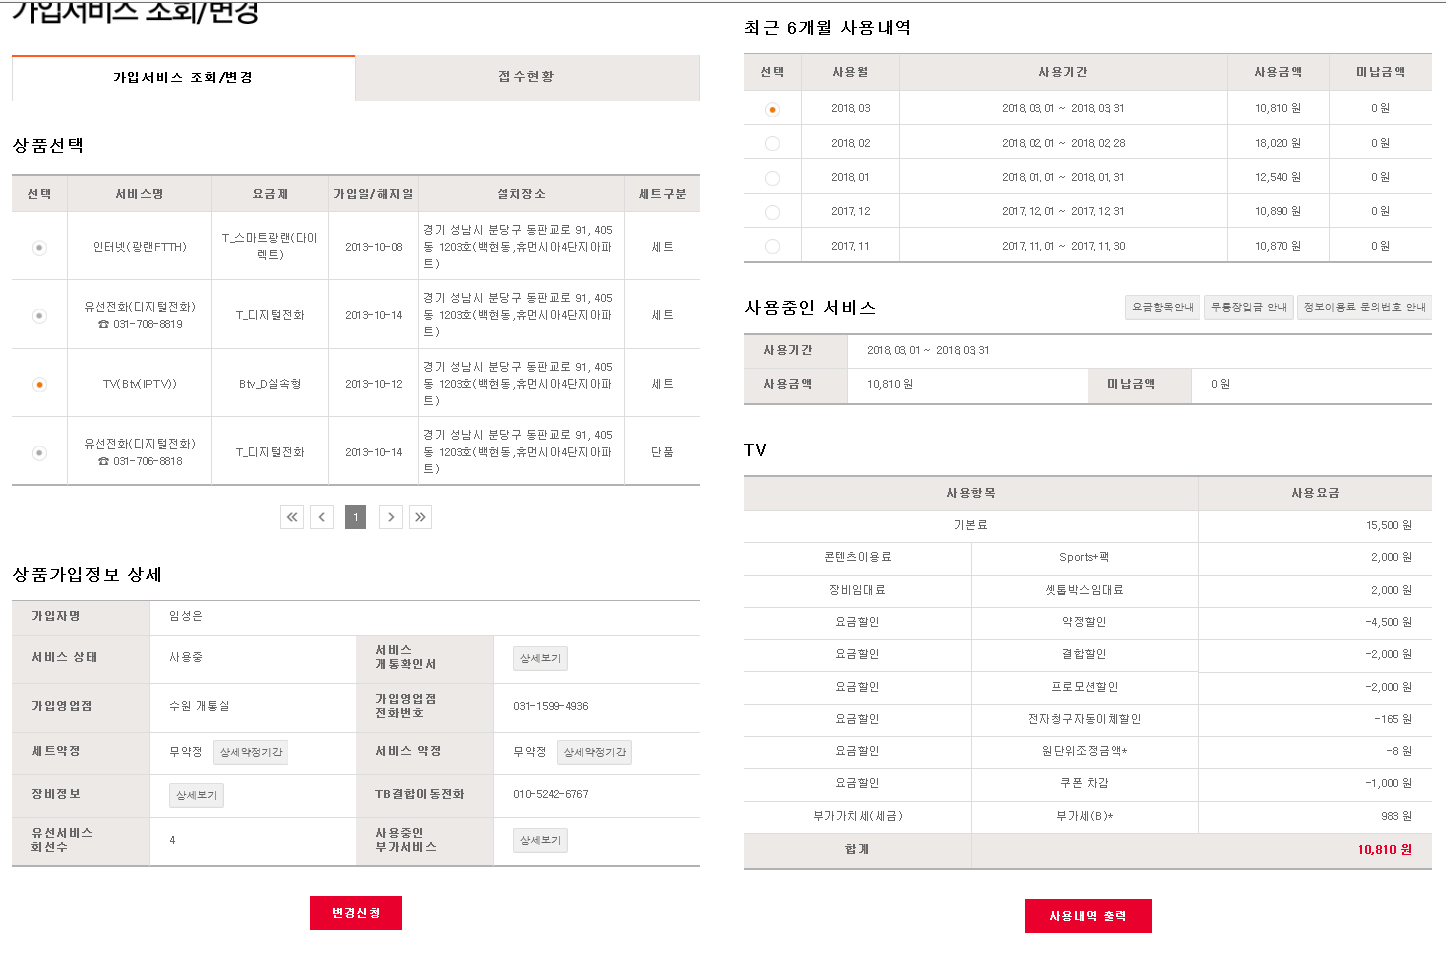This screenshot has height=956, width=1446.
Task: Select the 2018.02 usage month radio
Action: [772, 144]
